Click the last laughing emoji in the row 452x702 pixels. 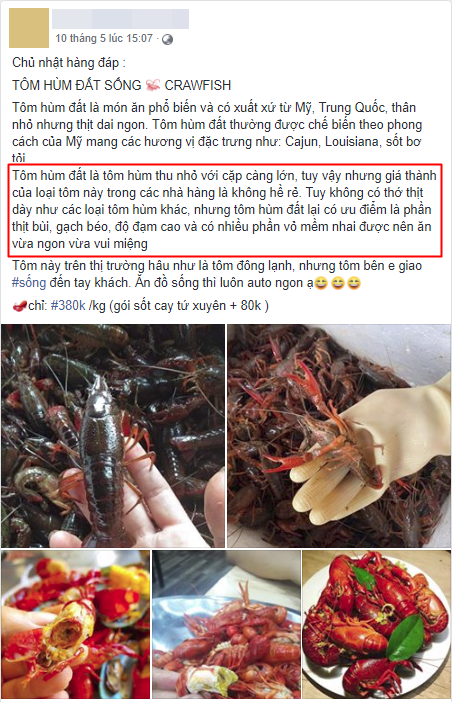click(x=354, y=283)
